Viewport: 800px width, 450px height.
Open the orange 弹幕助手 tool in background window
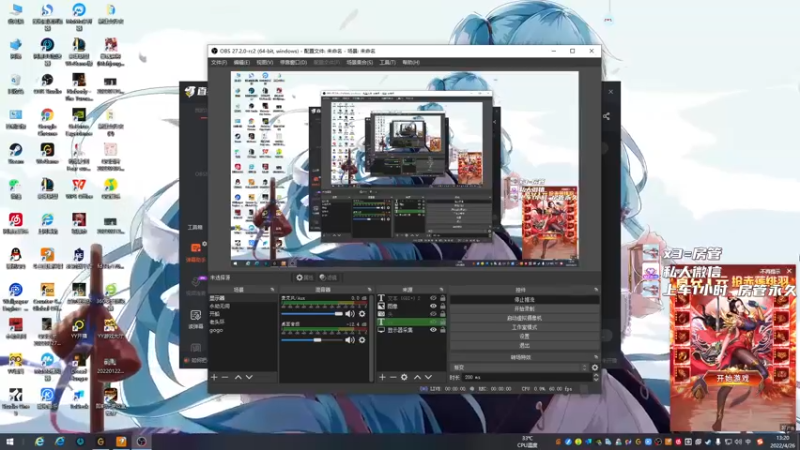point(196,252)
